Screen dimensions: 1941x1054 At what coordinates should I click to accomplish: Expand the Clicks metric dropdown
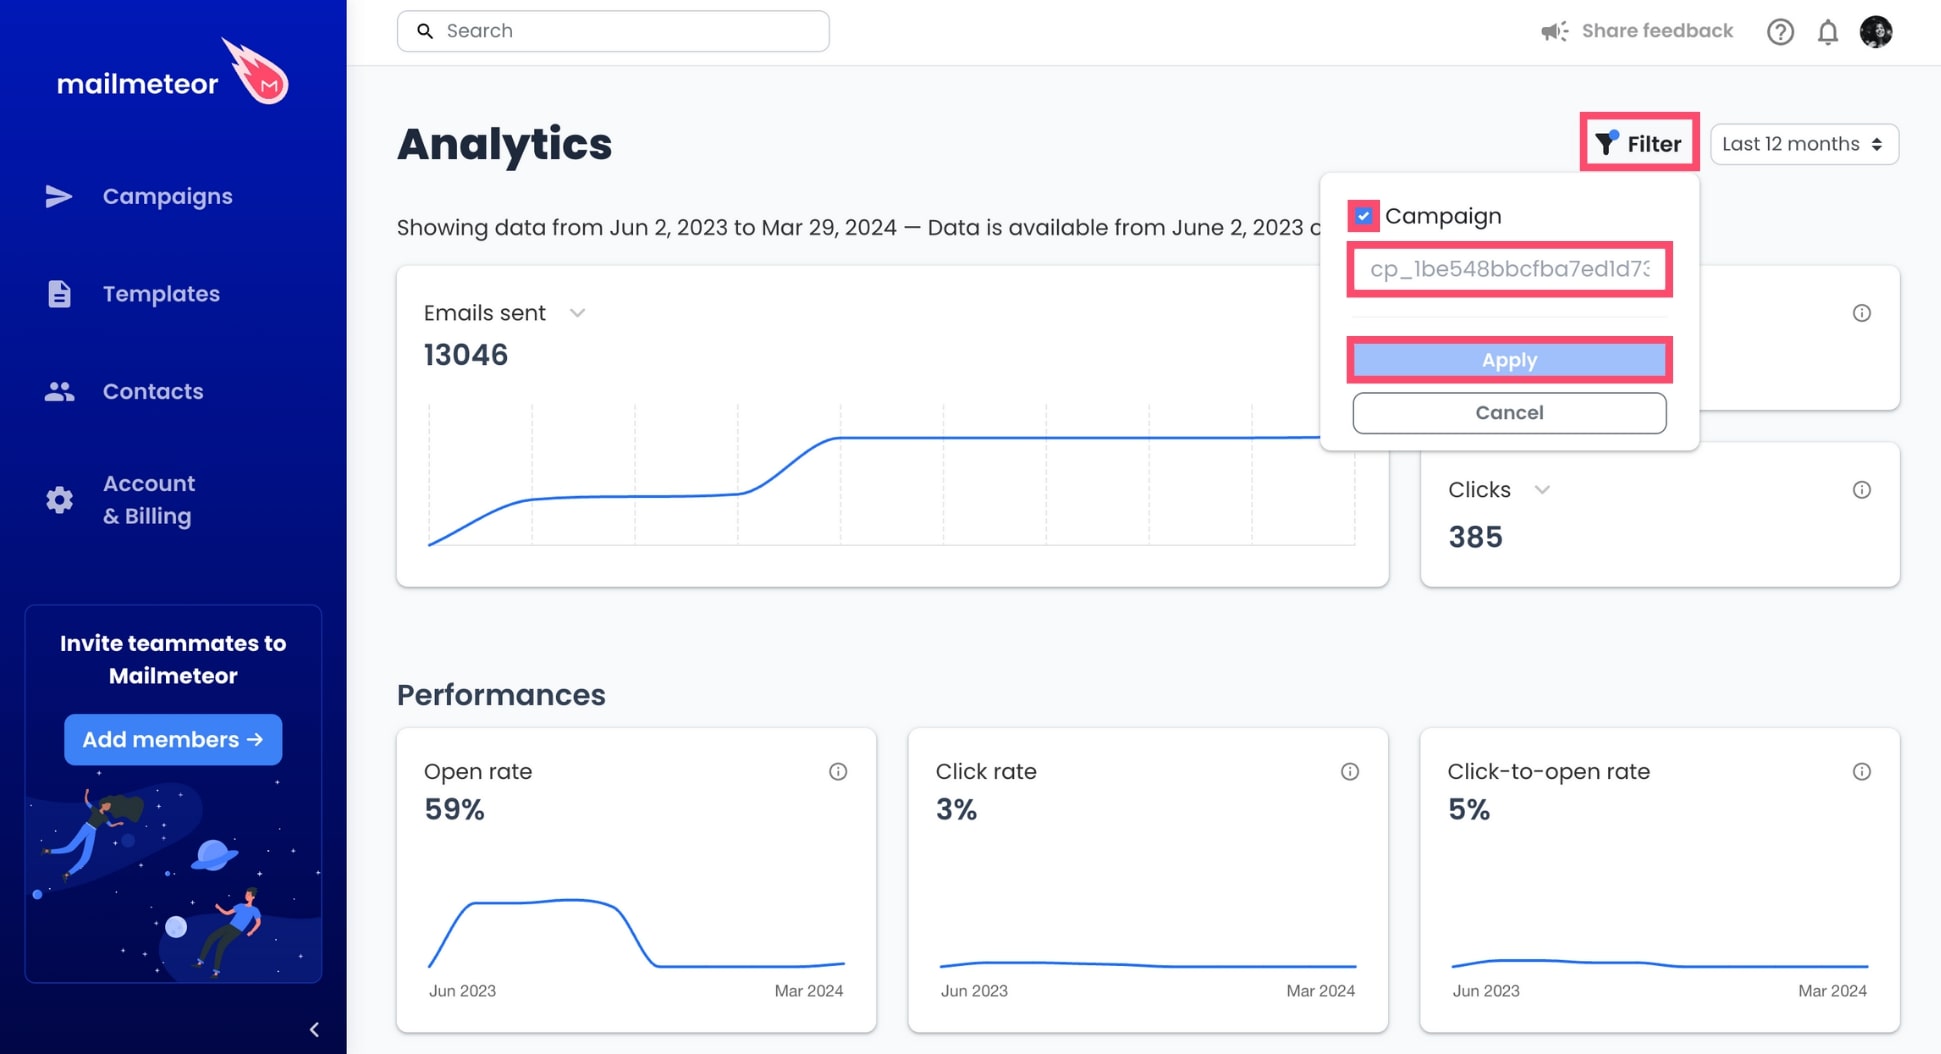pos(1542,490)
